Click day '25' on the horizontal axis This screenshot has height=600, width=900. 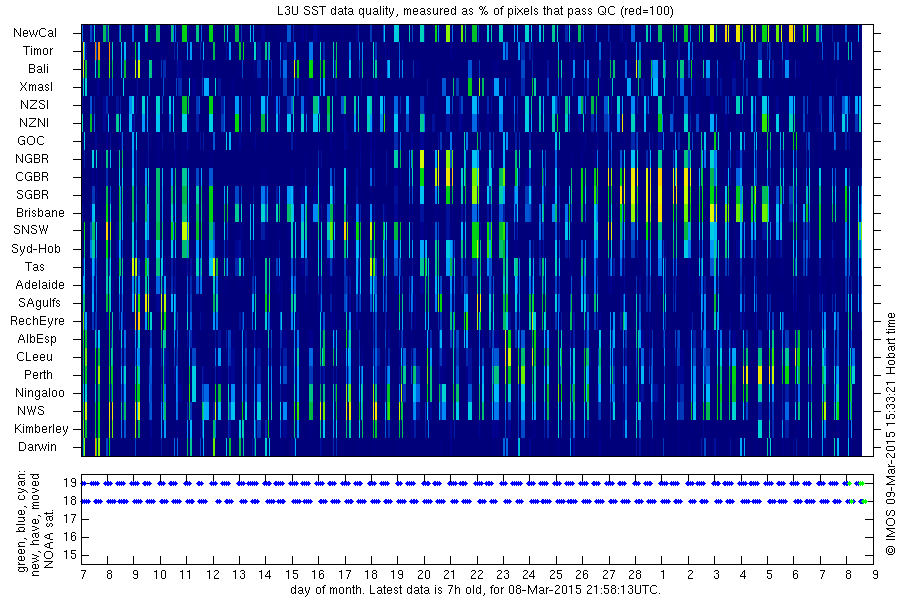click(556, 575)
